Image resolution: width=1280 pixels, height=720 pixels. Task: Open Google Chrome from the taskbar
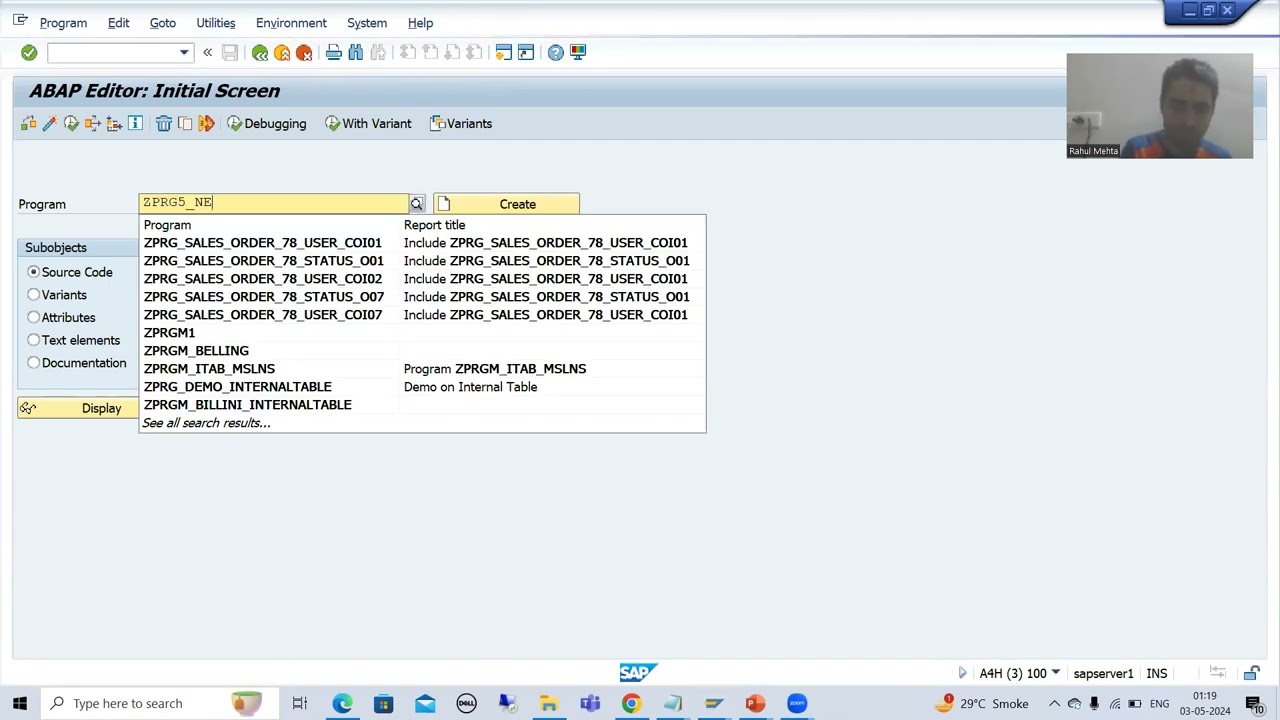[x=631, y=703]
